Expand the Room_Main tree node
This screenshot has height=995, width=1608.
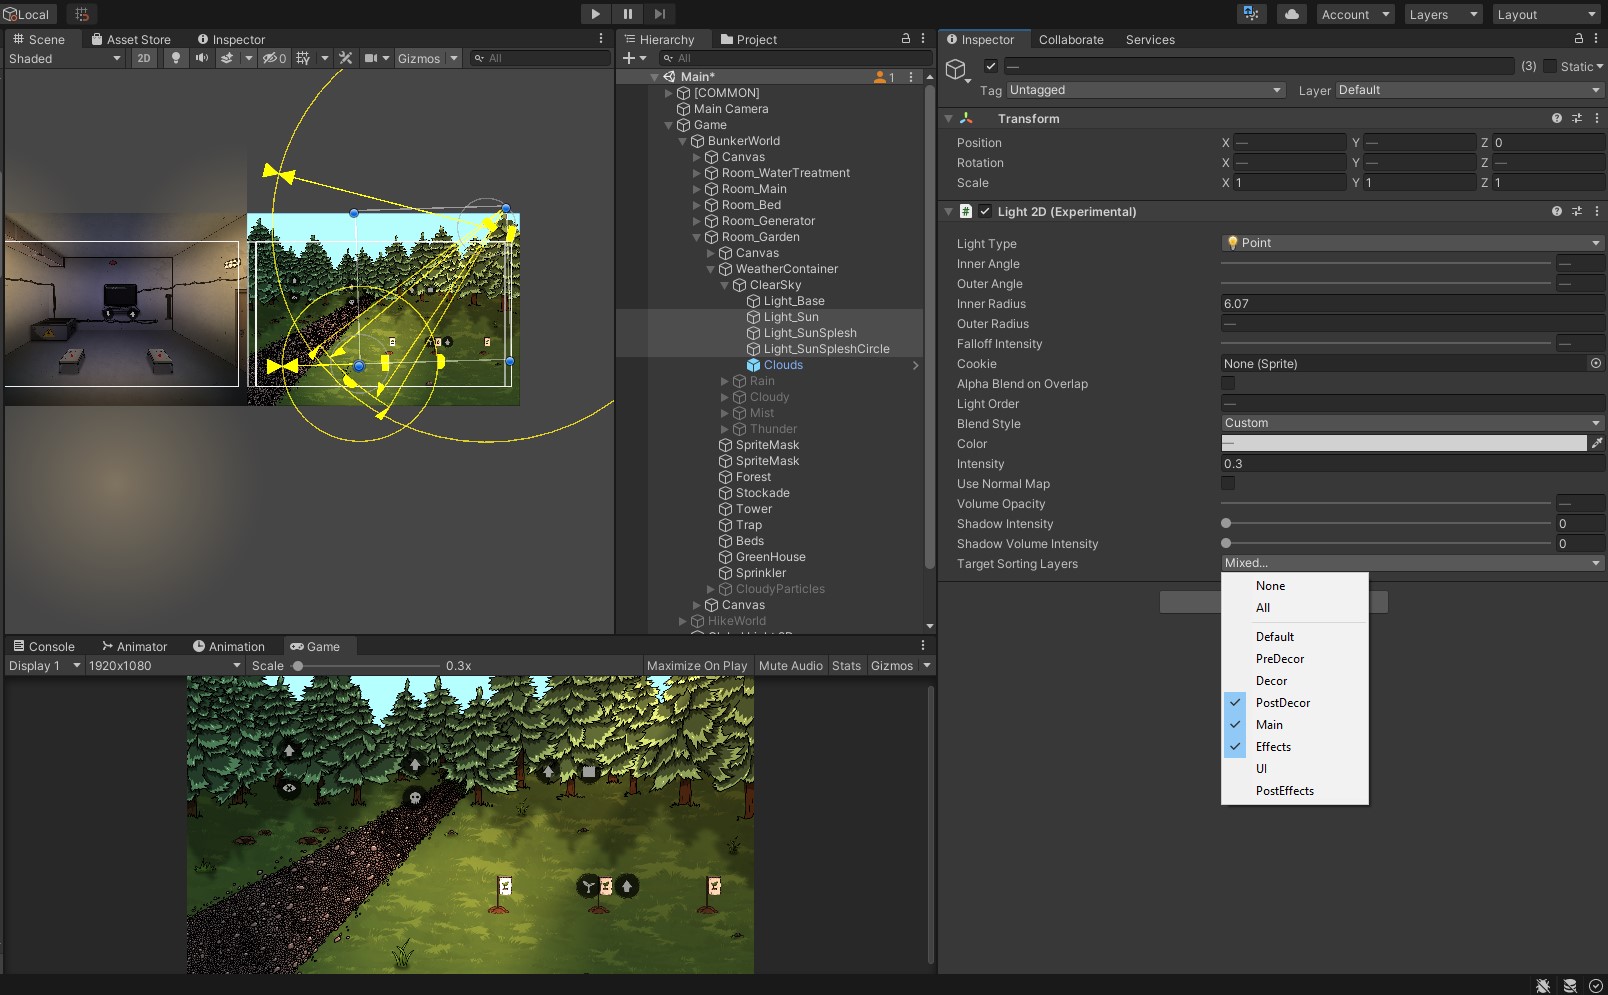[x=697, y=189]
